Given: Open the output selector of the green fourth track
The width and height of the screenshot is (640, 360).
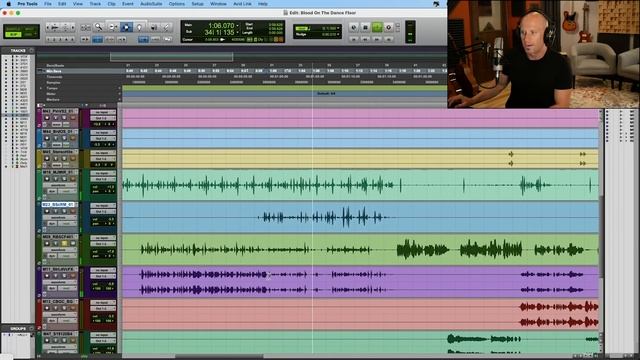Looking at the screenshot, I should pyautogui.click(x=102, y=179).
